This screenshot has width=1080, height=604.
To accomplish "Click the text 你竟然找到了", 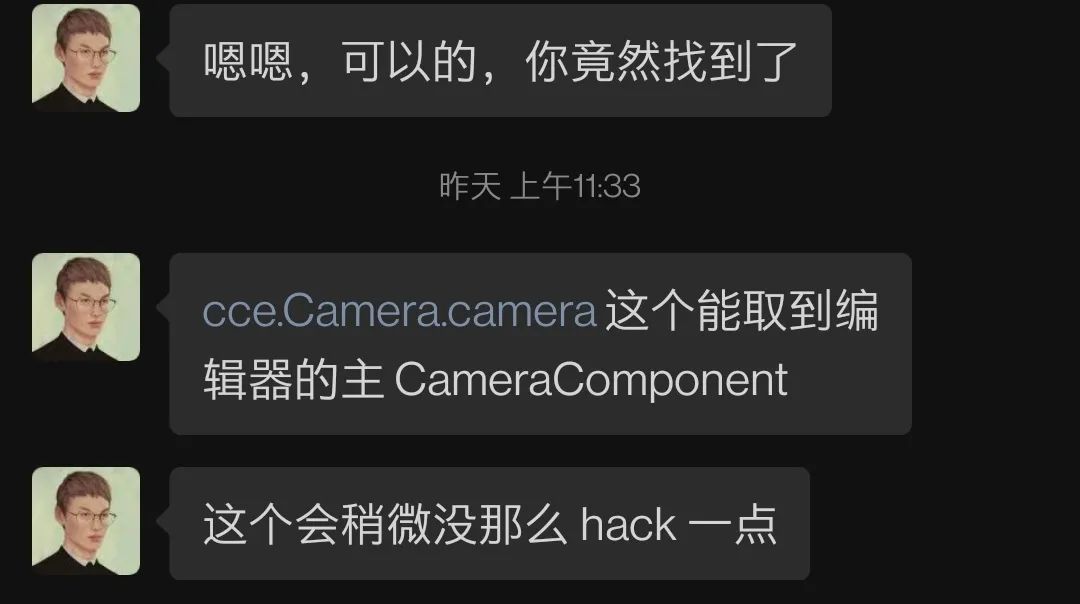I will coord(661,61).
